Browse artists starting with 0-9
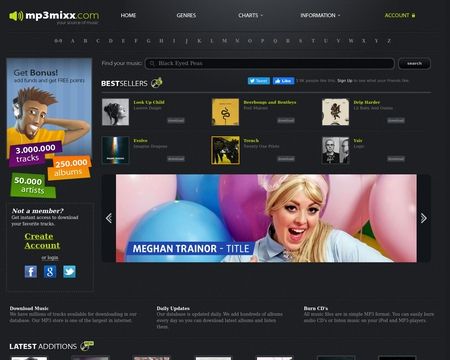 tap(58, 41)
